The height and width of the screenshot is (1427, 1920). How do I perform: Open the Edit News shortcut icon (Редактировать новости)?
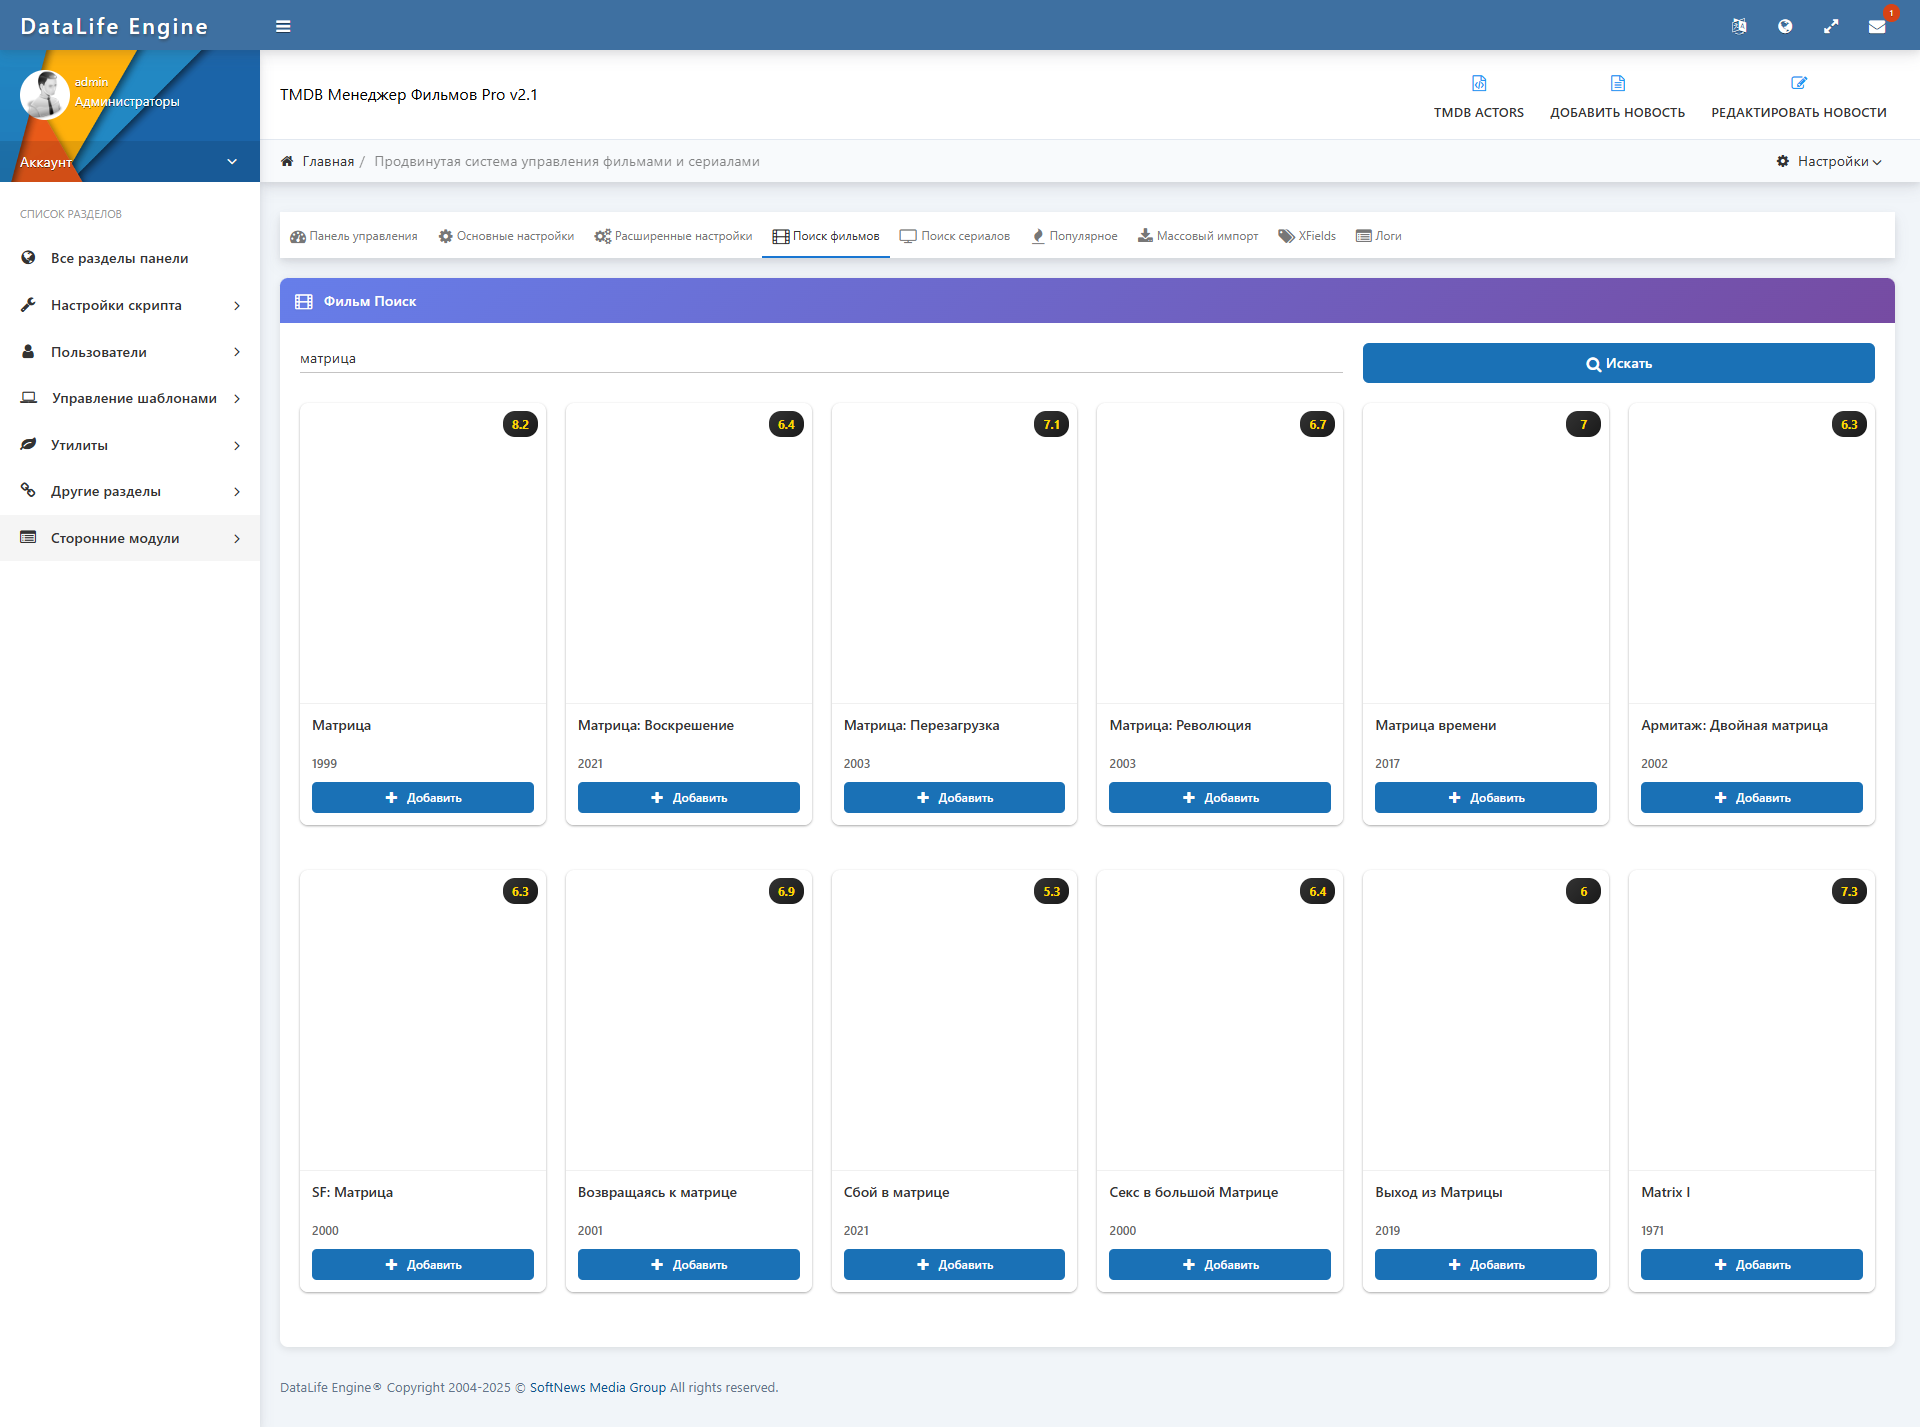point(1798,84)
